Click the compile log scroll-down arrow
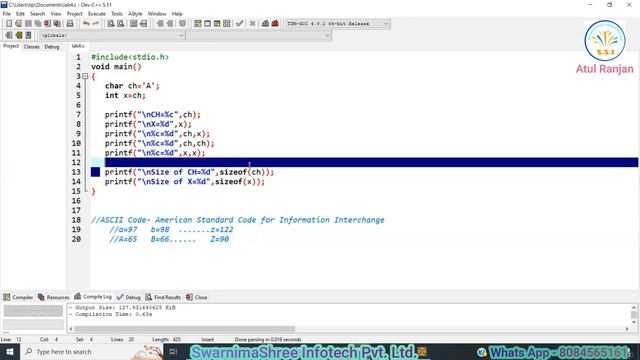The height and width of the screenshot is (360, 640). pos(634,322)
